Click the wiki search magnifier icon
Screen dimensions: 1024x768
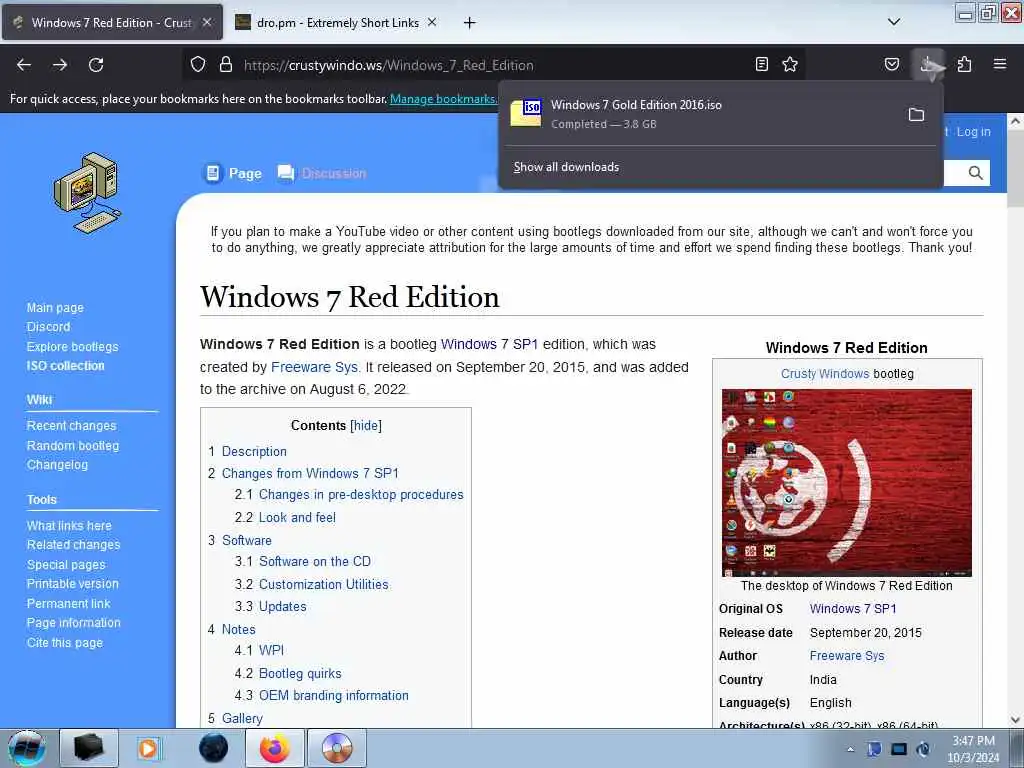coord(976,173)
